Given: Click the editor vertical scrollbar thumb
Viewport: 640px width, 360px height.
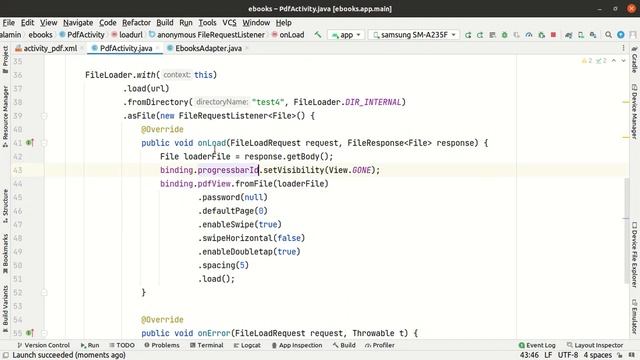Looking at the screenshot, I should (627, 231).
